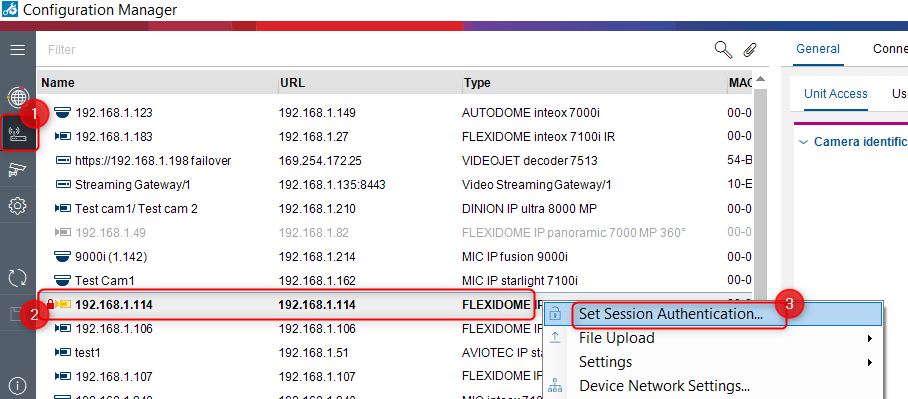Switch to the General tab
Viewport: 908px width, 399px height.
[818, 49]
